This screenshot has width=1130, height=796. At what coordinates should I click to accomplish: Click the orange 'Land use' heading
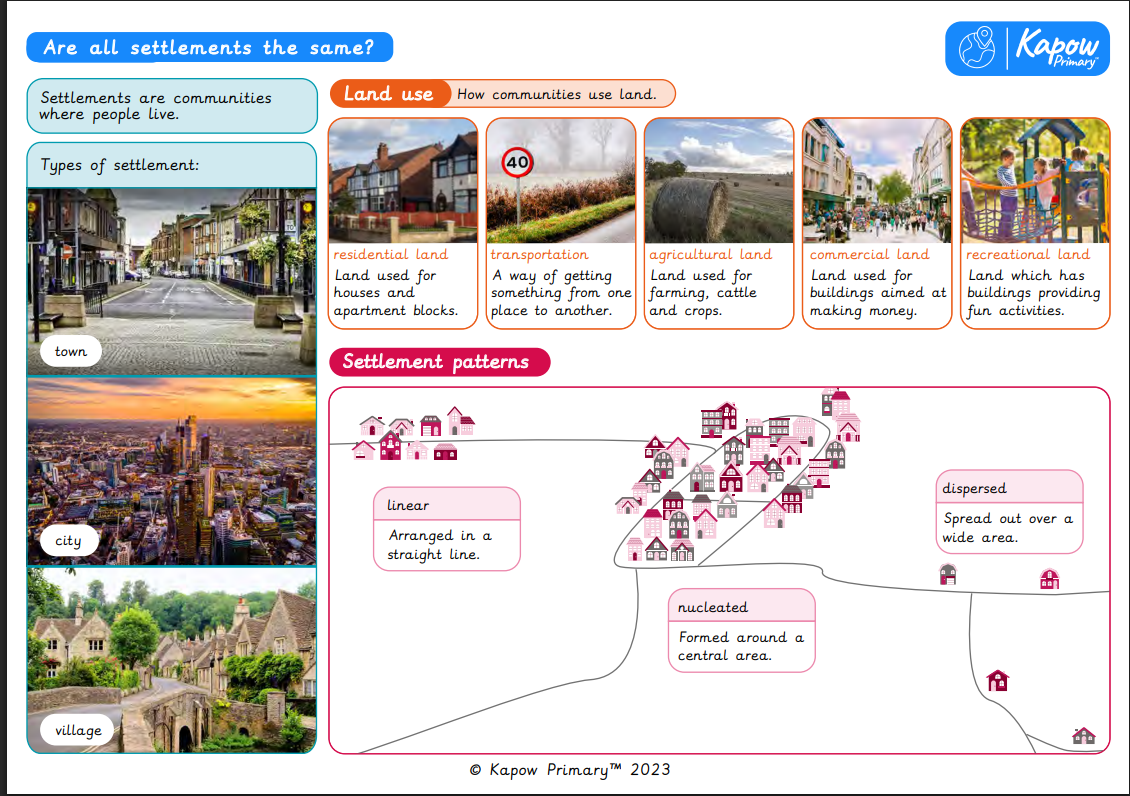388,94
